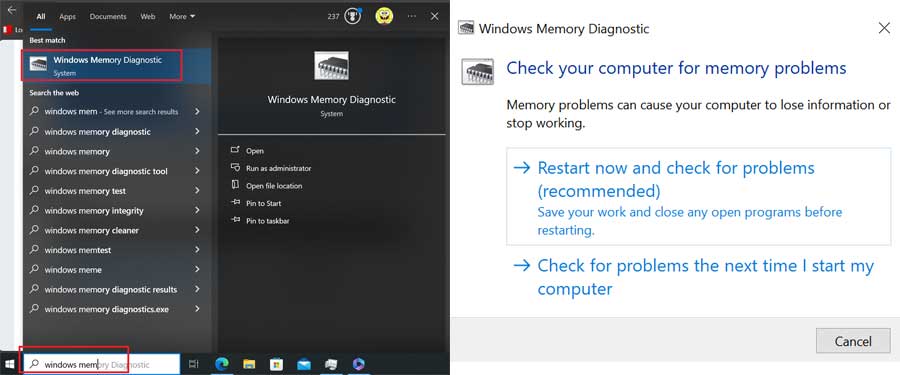
Task: Open Microsoft Rewards trophy icon
Action: [352, 16]
